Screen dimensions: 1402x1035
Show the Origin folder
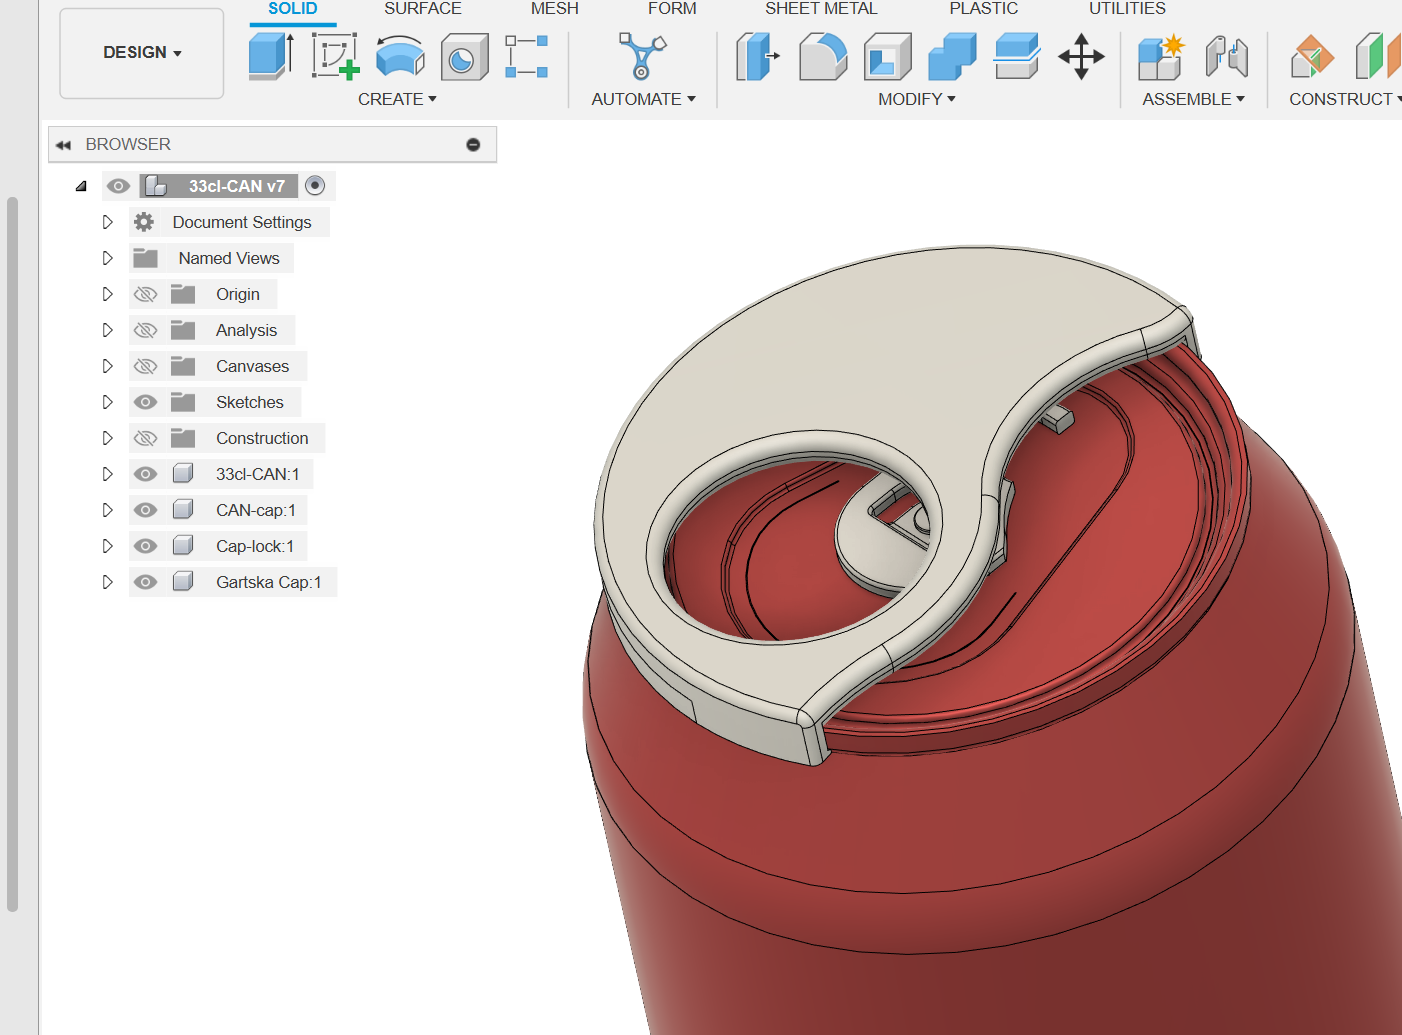click(145, 293)
